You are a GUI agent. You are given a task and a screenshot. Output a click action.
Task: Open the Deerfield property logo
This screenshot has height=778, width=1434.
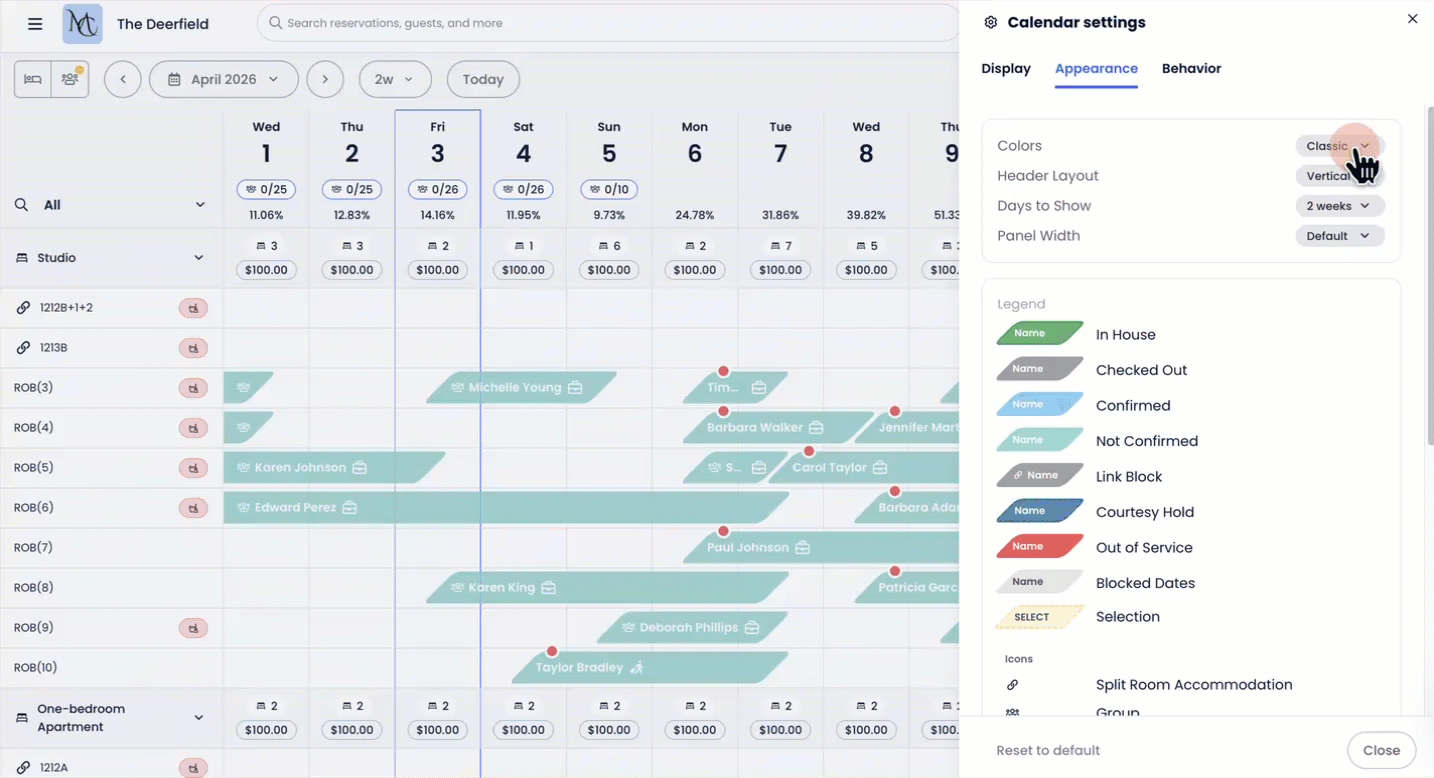tap(82, 24)
